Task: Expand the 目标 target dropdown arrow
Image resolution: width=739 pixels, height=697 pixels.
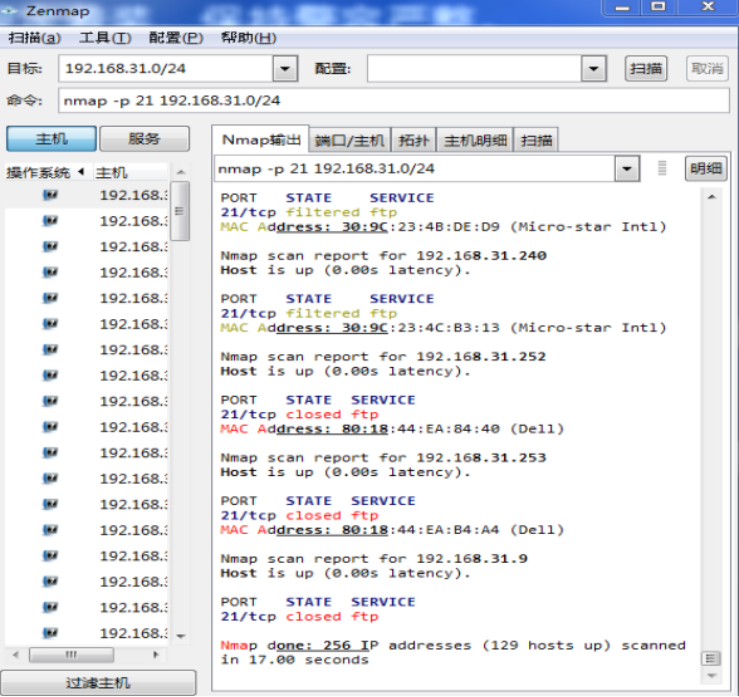Action: click(285, 69)
